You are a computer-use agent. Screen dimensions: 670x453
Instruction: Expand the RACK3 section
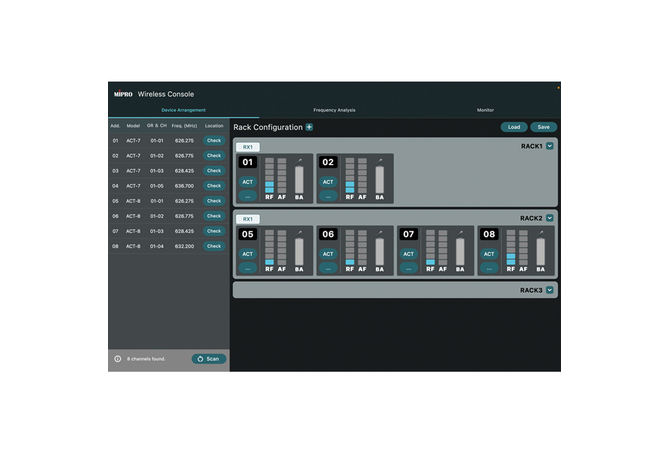point(549,290)
